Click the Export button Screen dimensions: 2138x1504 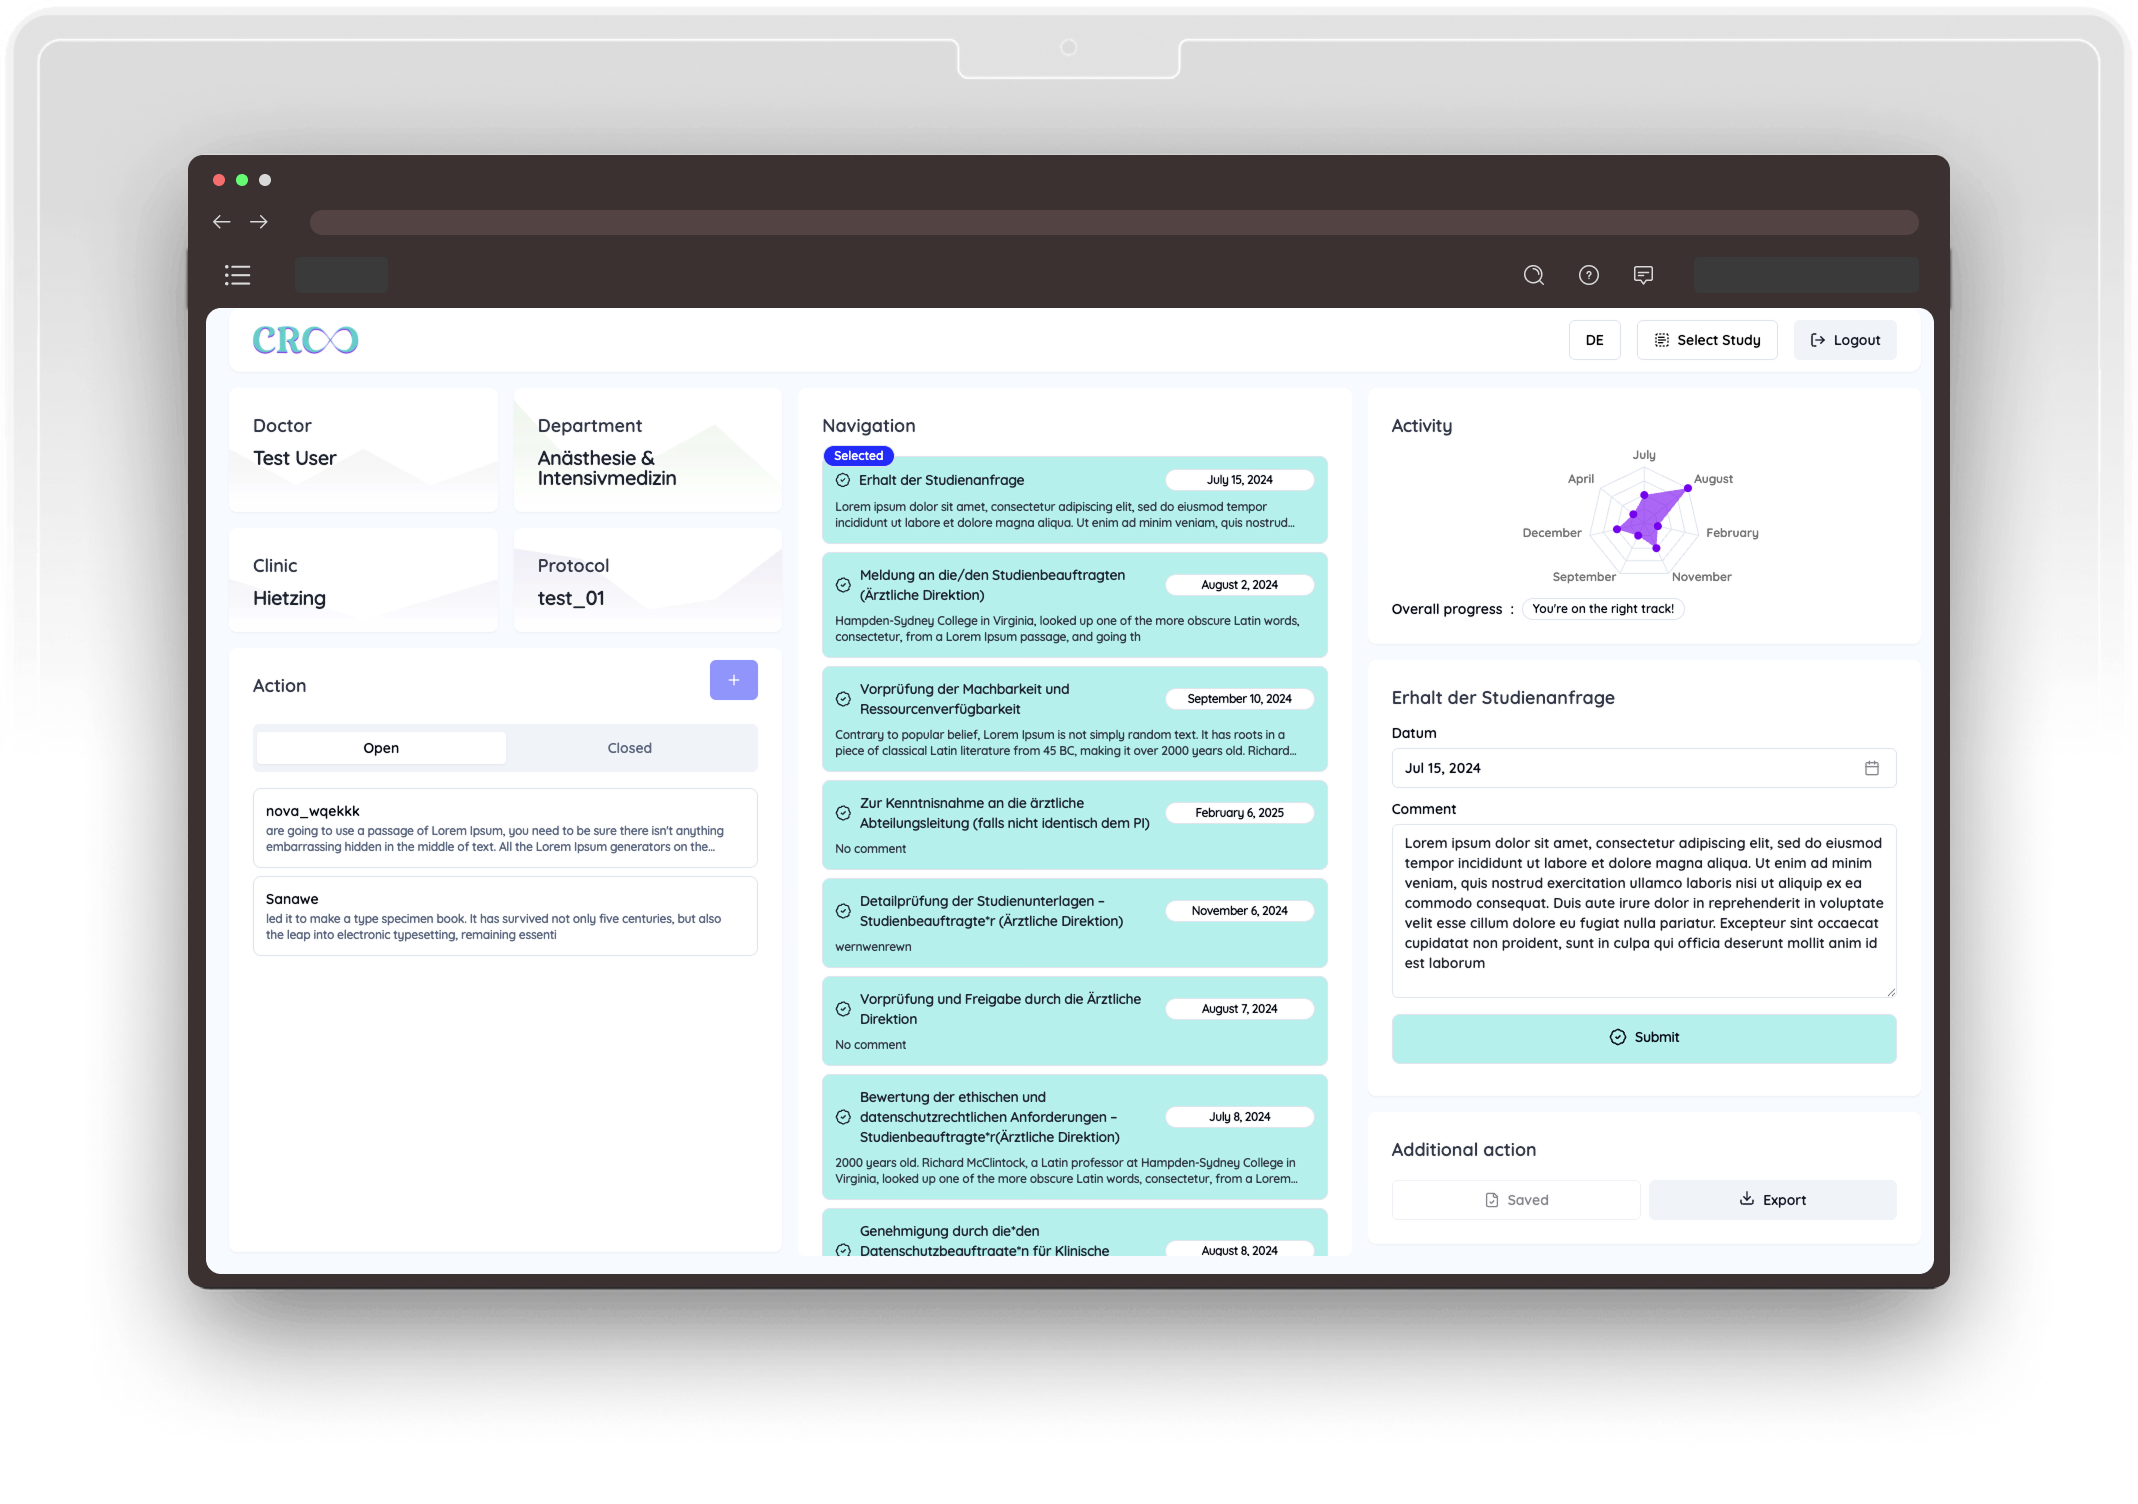click(x=1772, y=1200)
